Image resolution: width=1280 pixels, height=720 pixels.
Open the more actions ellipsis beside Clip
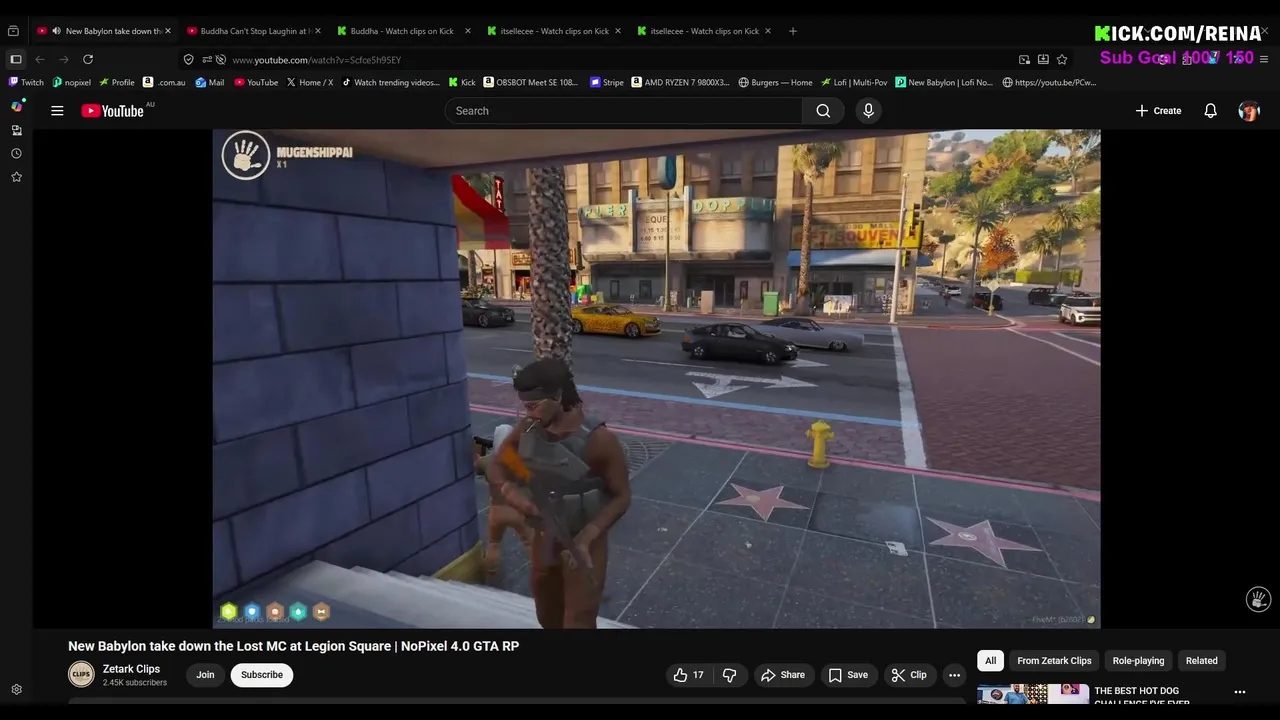(954, 675)
